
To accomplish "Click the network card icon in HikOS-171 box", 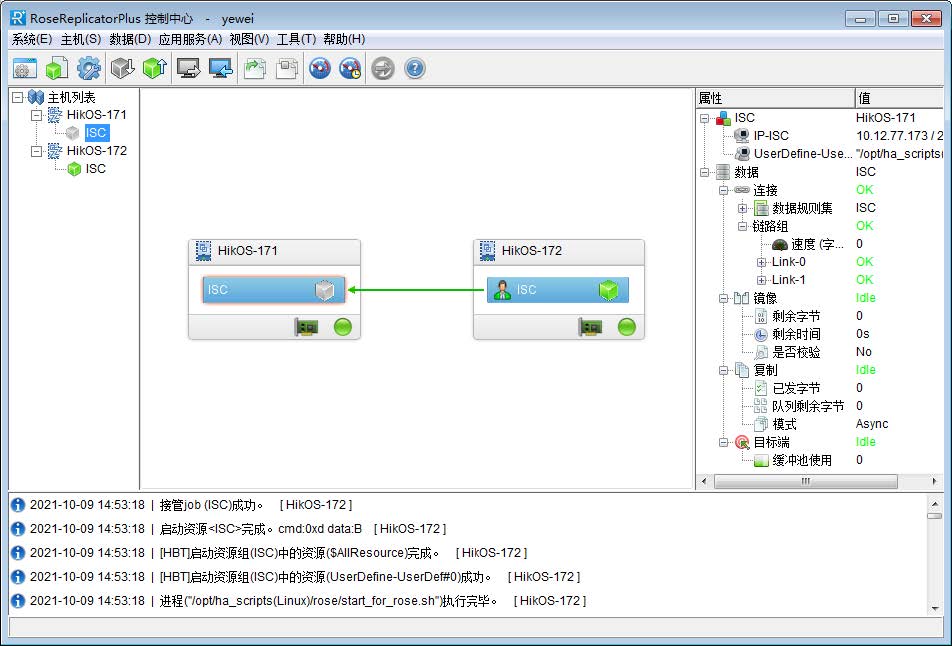I will (x=306, y=327).
